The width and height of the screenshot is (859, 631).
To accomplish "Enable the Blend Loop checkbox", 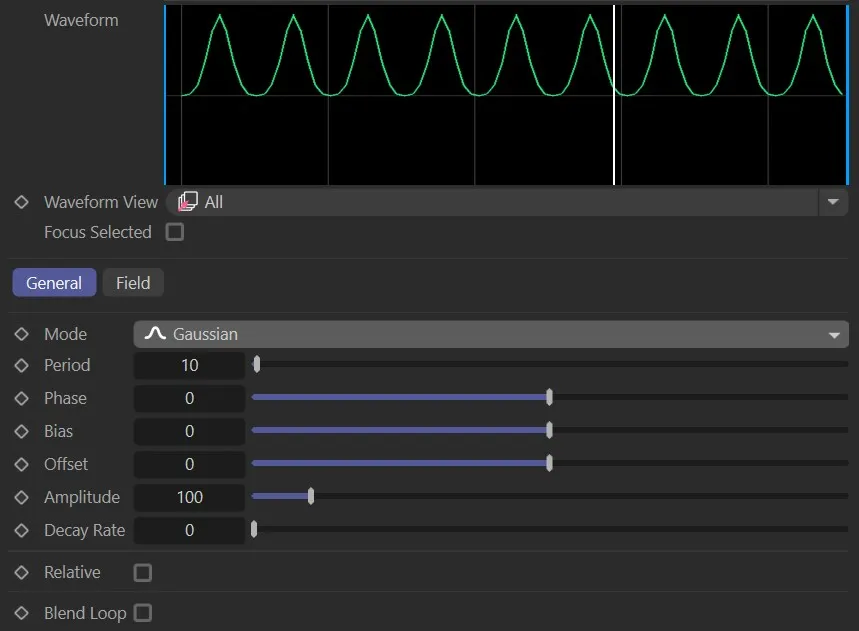I will pyautogui.click(x=143, y=613).
